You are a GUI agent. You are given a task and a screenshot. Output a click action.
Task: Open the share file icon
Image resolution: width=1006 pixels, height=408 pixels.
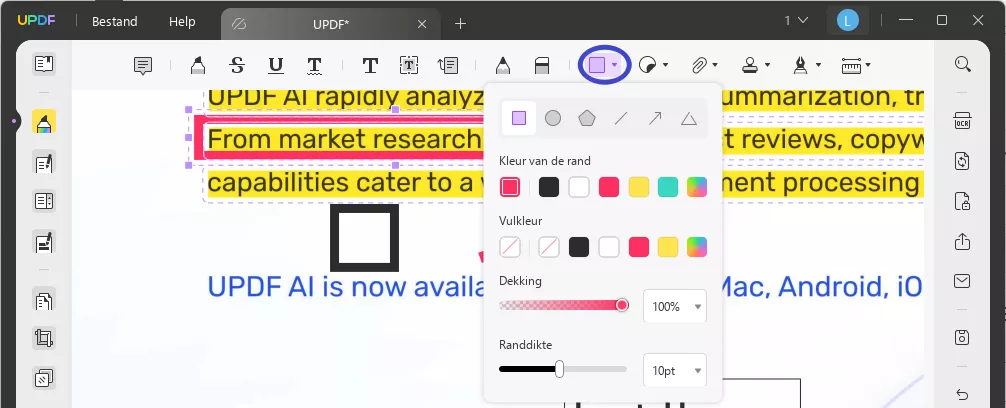click(962, 241)
